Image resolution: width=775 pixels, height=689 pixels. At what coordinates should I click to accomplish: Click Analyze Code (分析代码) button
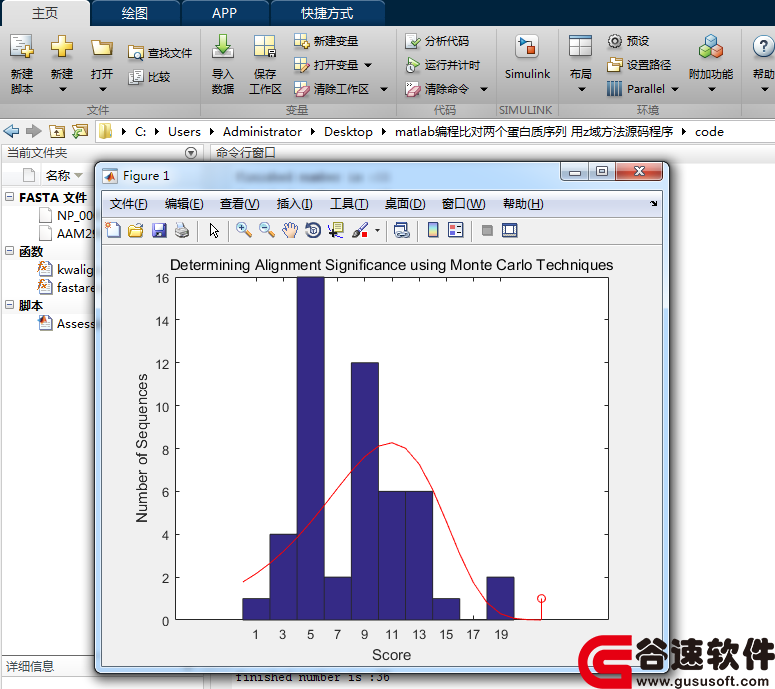click(x=437, y=41)
